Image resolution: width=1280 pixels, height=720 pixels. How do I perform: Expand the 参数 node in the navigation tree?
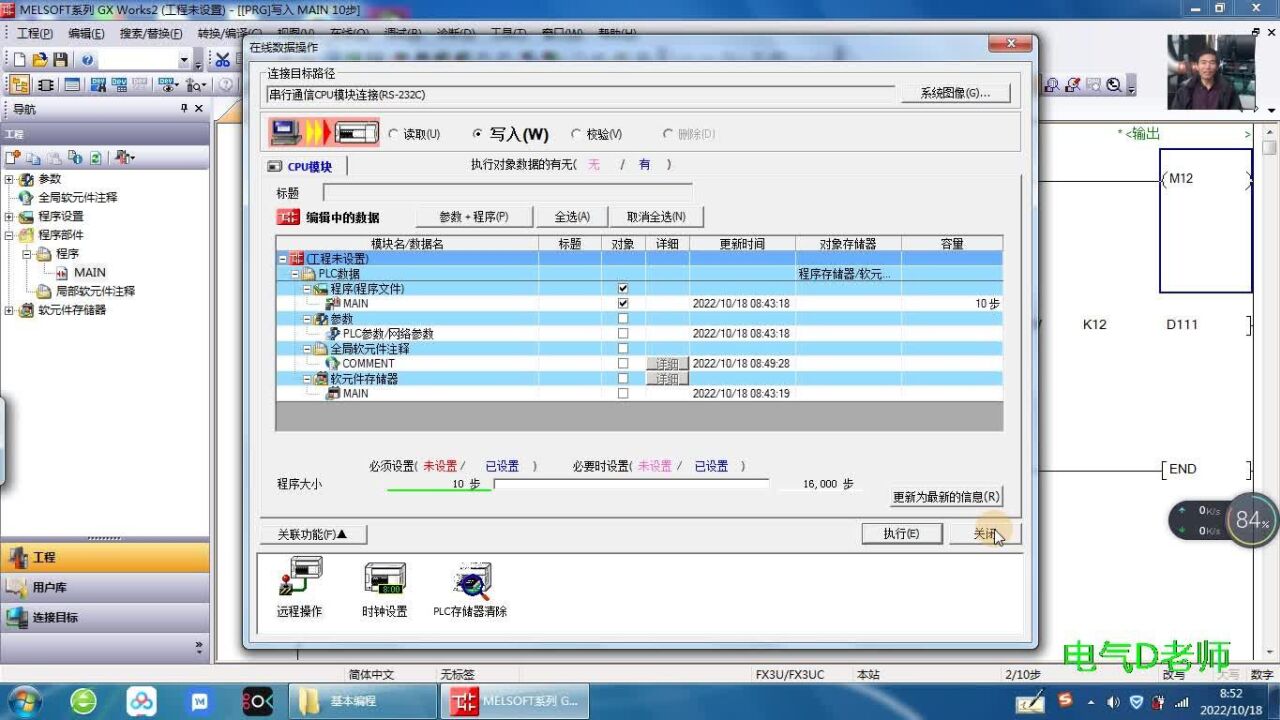coord(10,179)
